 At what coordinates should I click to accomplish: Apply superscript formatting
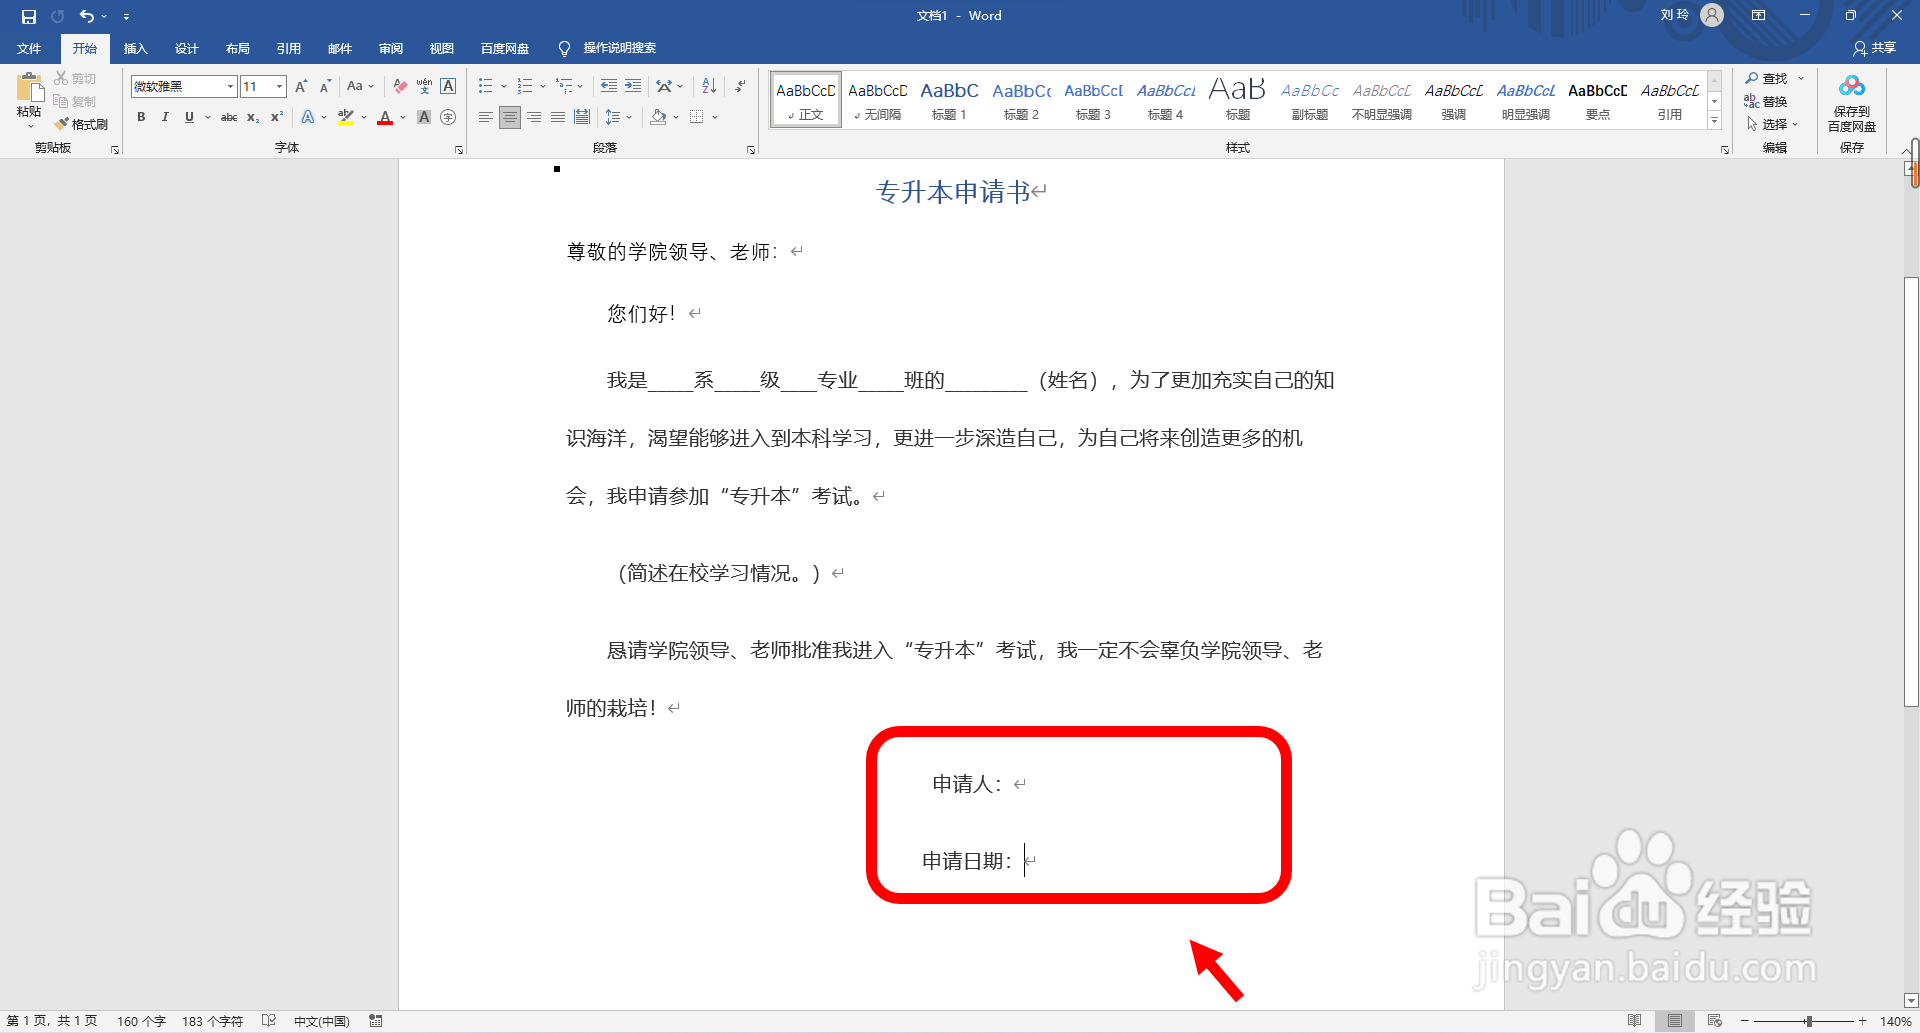point(277,117)
